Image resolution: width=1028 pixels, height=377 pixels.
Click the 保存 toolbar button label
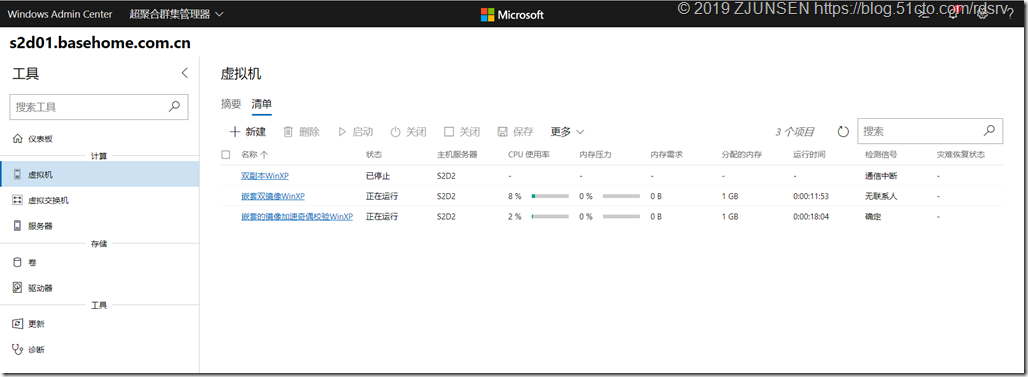(x=523, y=132)
